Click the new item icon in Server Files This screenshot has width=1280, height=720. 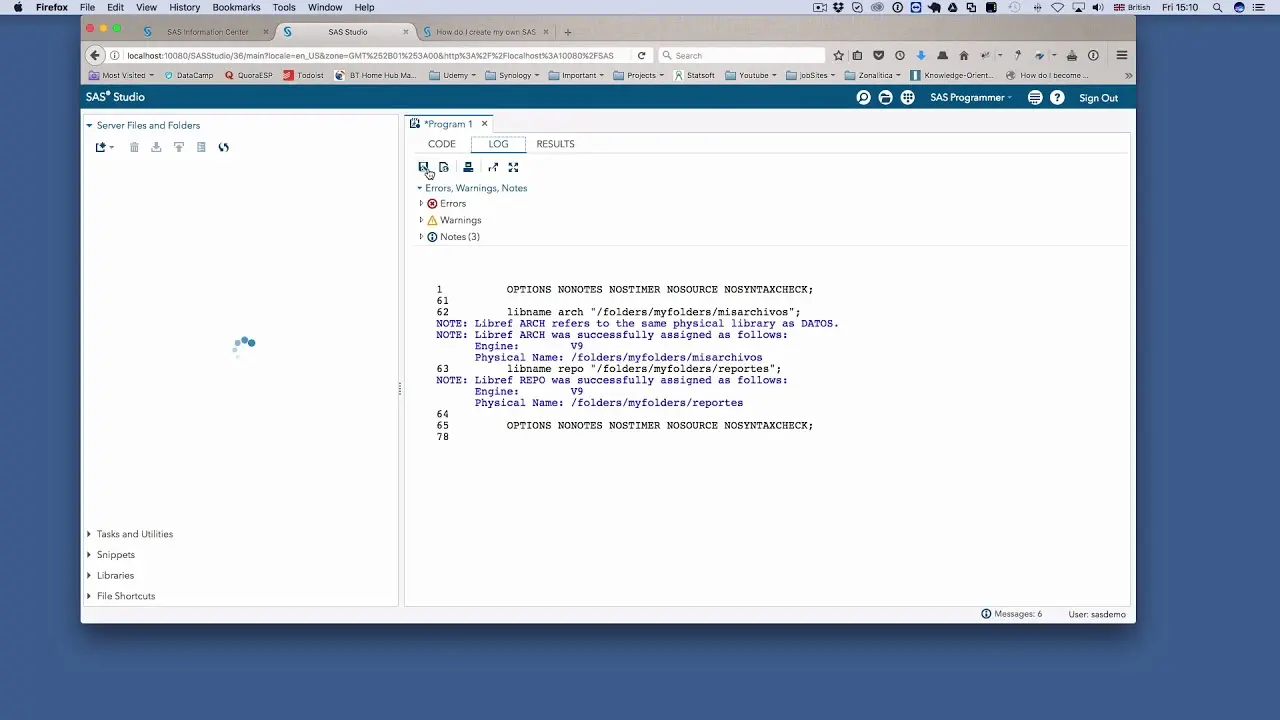(x=101, y=147)
